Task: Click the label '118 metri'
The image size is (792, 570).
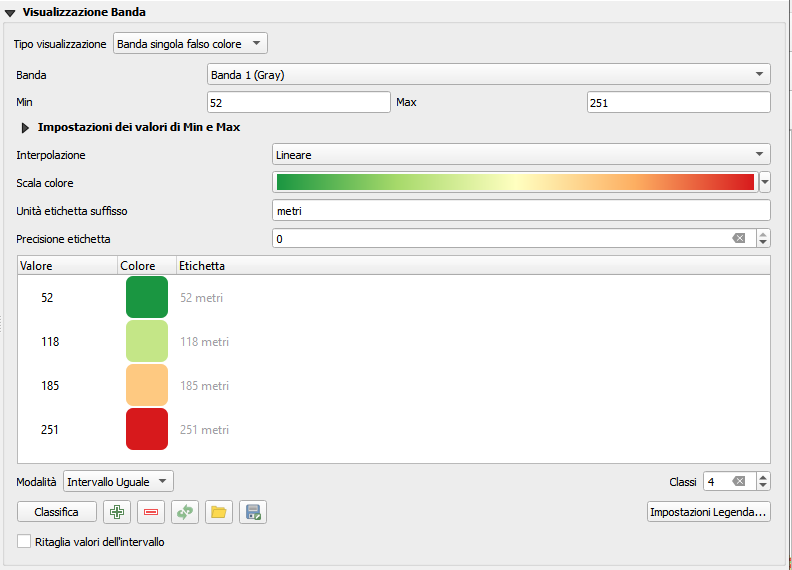Action: coord(205,342)
